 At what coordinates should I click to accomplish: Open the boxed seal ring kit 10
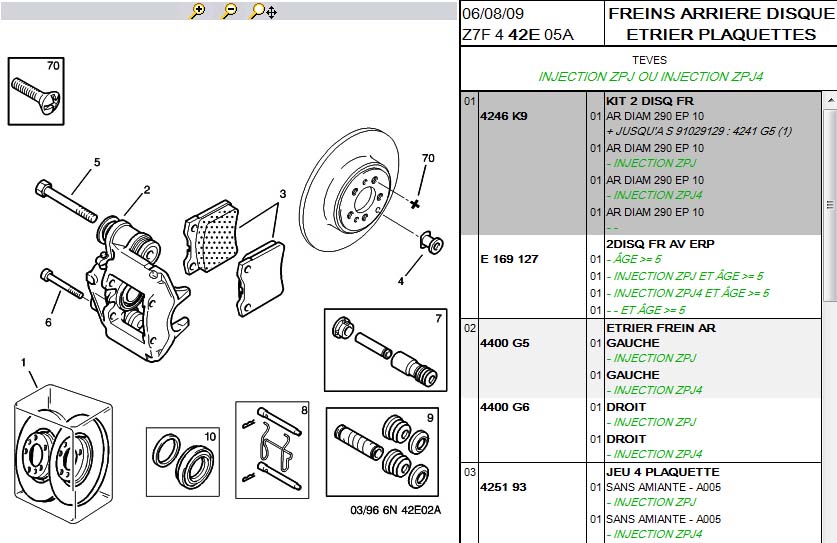[183, 462]
